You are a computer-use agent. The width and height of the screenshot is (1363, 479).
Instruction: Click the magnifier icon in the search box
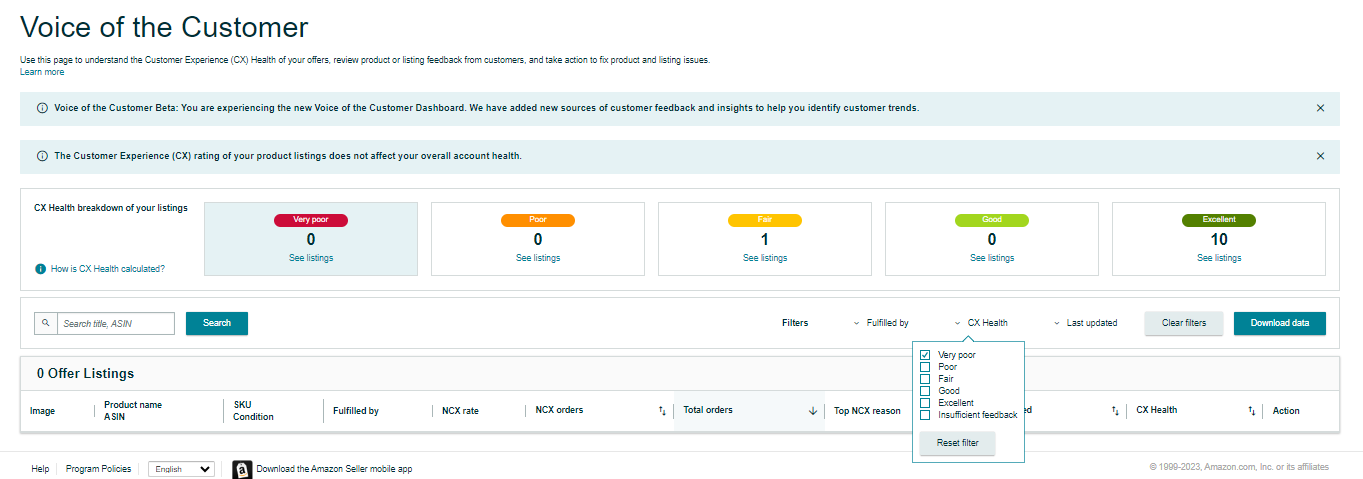pos(45,323)
